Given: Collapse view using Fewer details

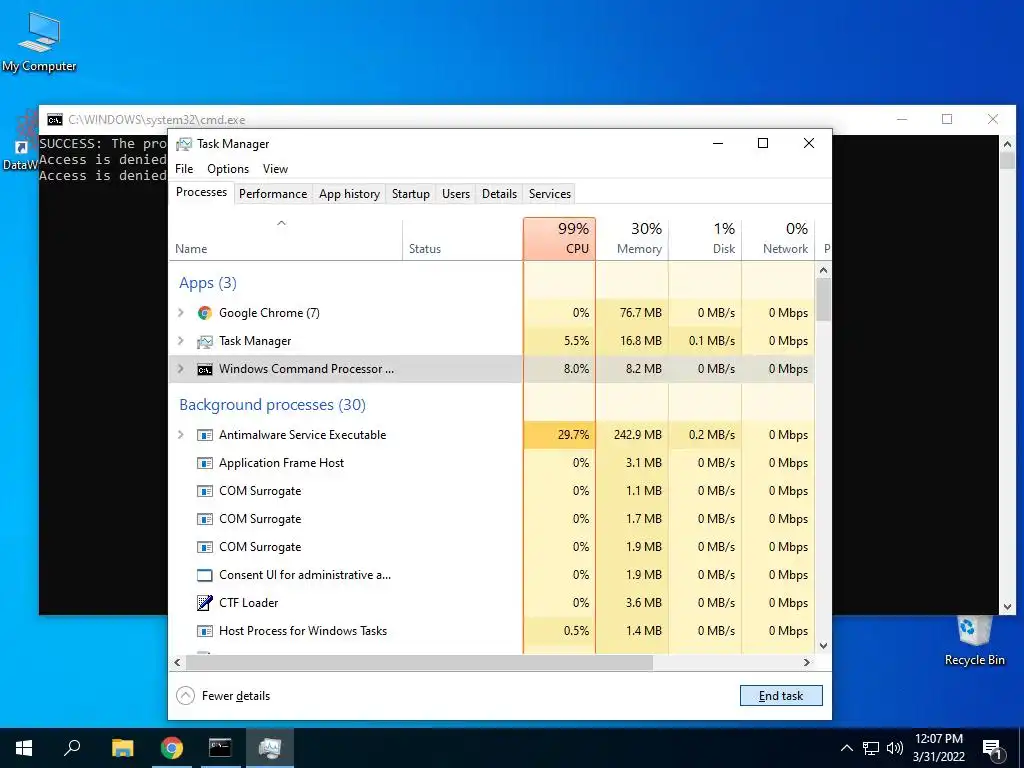Looking at the screenshot, I should (x=223, y=696).
